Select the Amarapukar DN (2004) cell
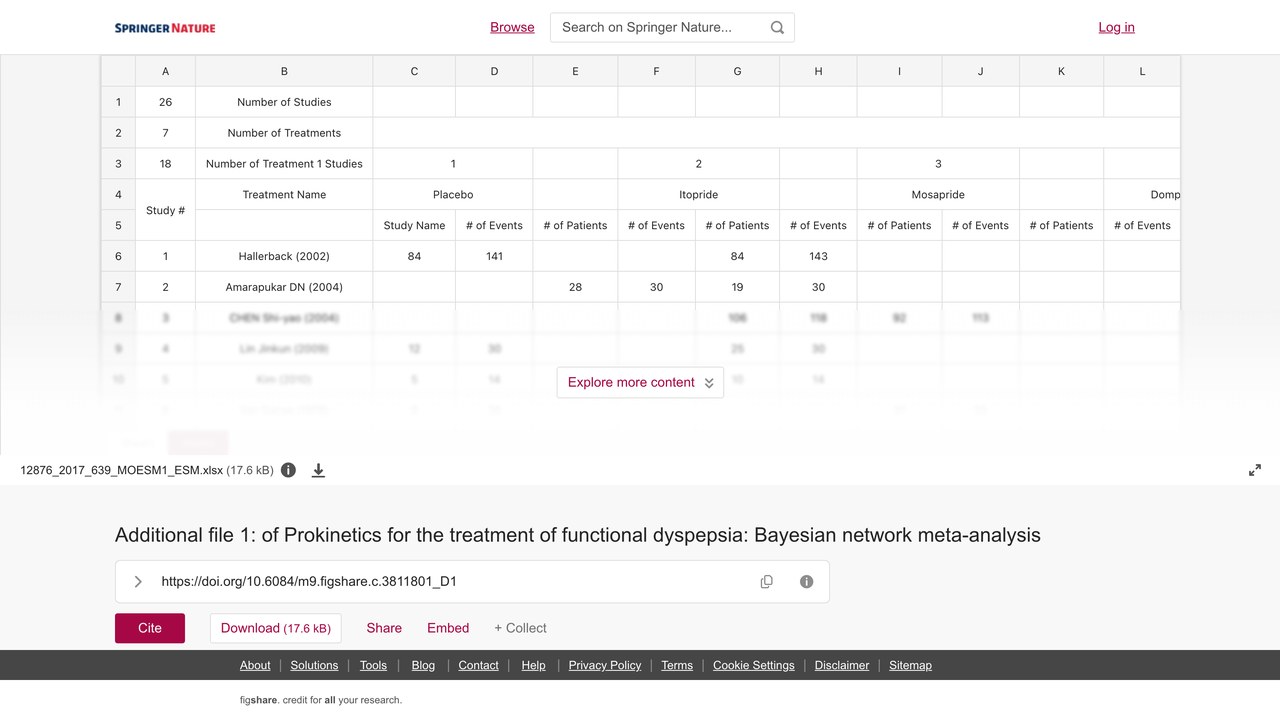This screenshot has height=720, width=1280. [284, 287]
